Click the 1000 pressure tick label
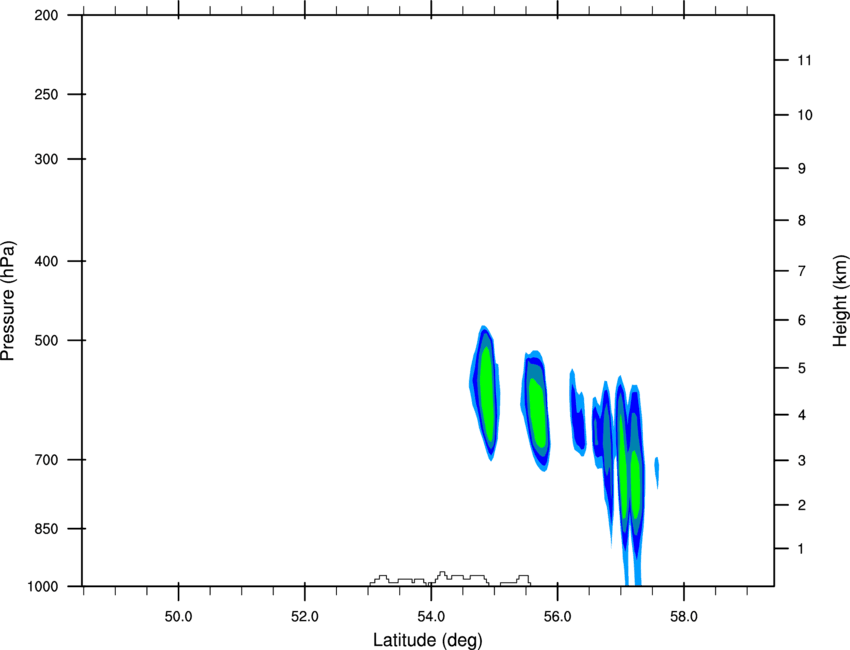Viewport: 850px width, 650px height. tap(43, 587)
